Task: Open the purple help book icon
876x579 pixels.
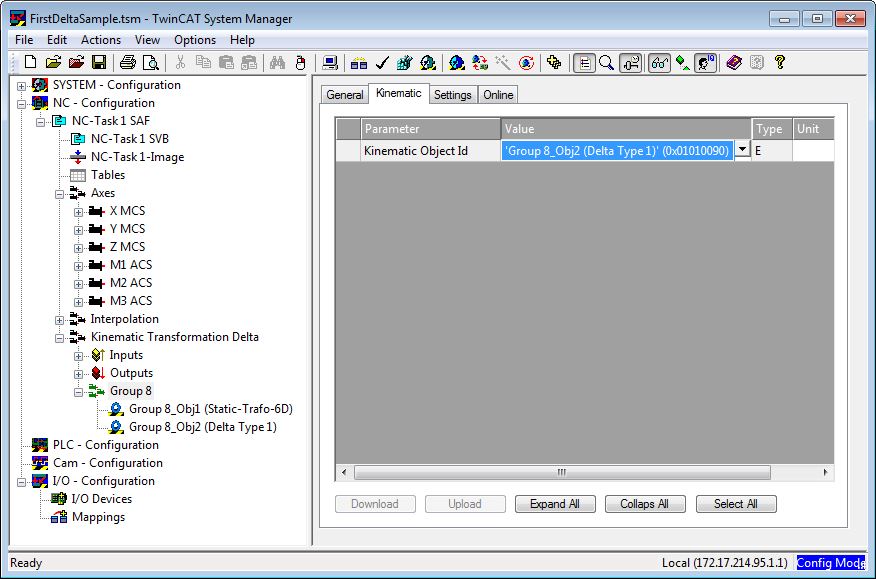Action: (x=734, y=63)
